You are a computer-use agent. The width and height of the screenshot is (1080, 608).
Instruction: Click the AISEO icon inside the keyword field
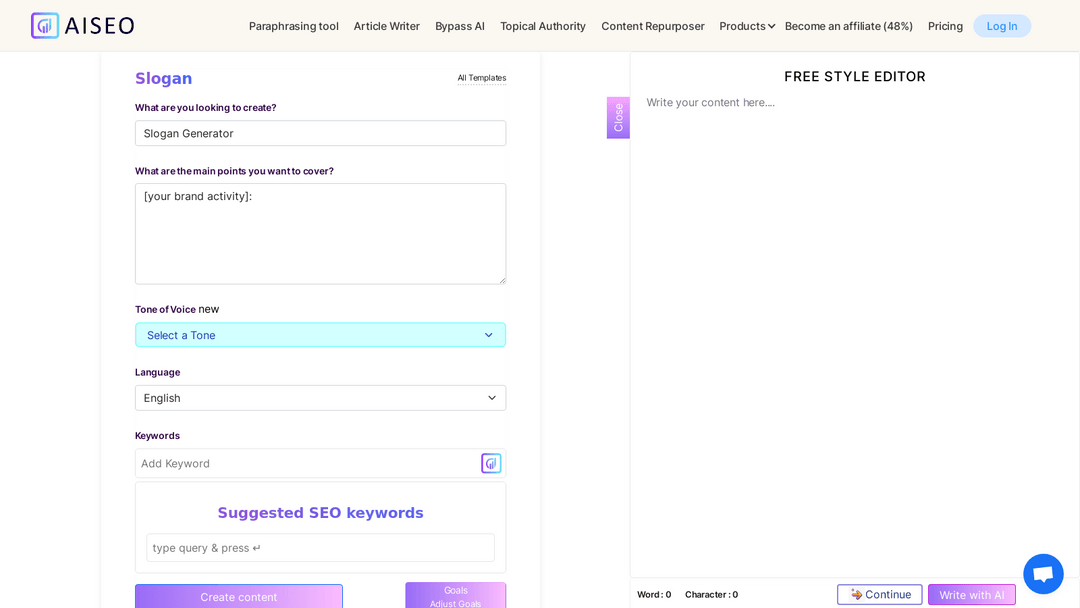tap(490, 463)
